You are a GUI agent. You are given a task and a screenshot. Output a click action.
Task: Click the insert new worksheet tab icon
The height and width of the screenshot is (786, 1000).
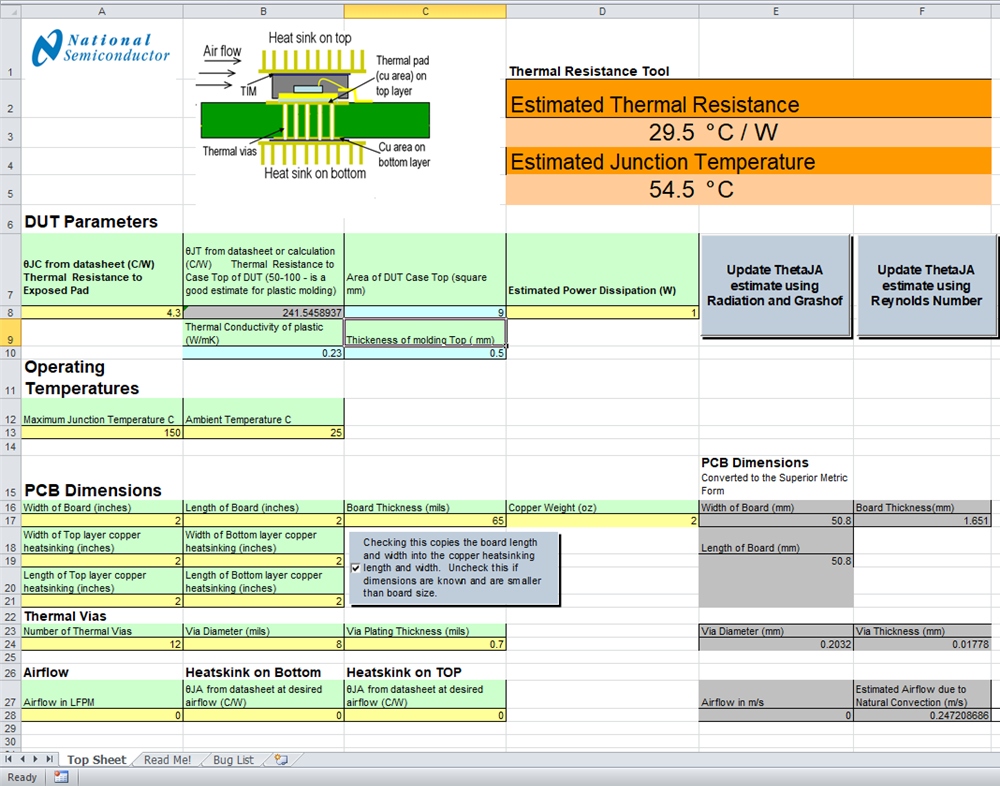tap(282, 759)
